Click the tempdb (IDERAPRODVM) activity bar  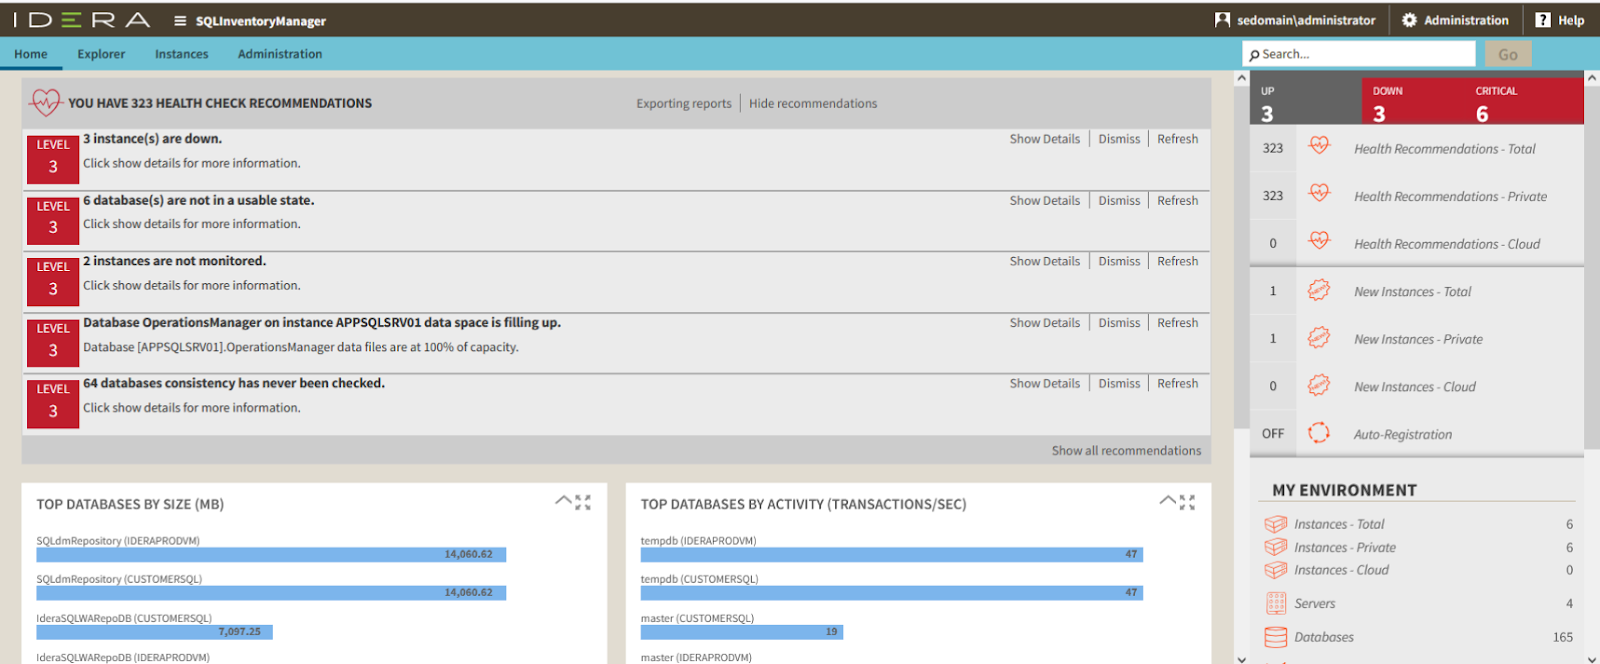click(892, 554)
